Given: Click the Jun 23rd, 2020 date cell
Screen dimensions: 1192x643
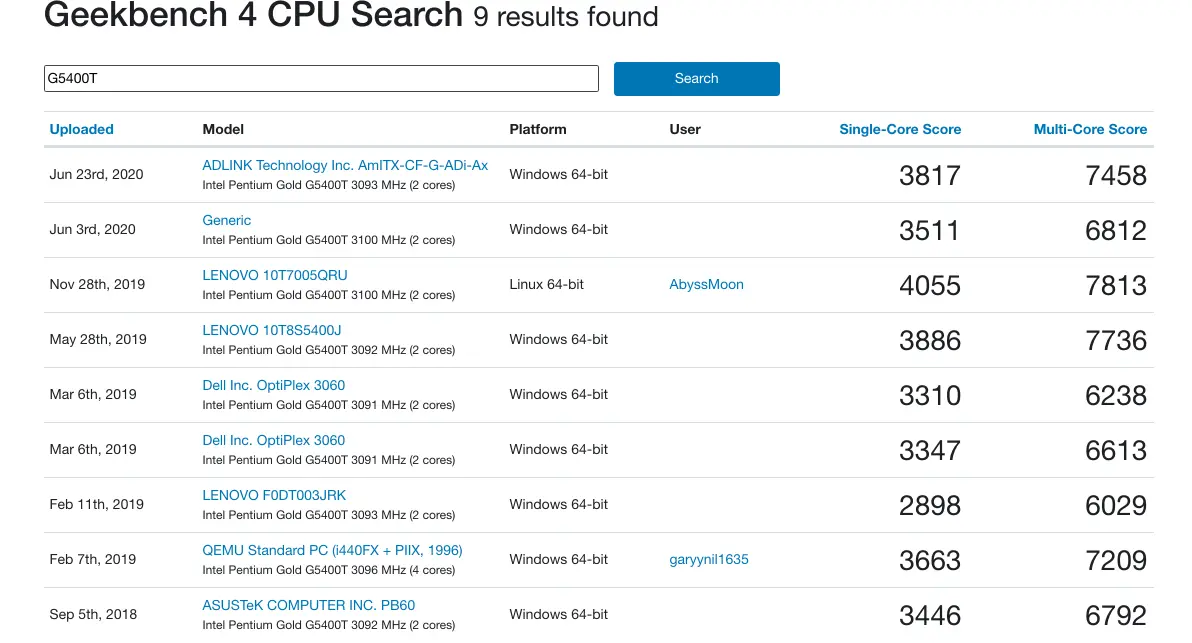Looking at the screenshot, I should tap(96, 174).
